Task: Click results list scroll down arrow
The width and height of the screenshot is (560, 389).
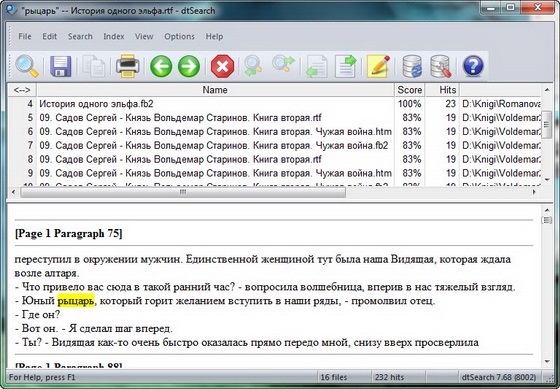Action: coord(547,180)
